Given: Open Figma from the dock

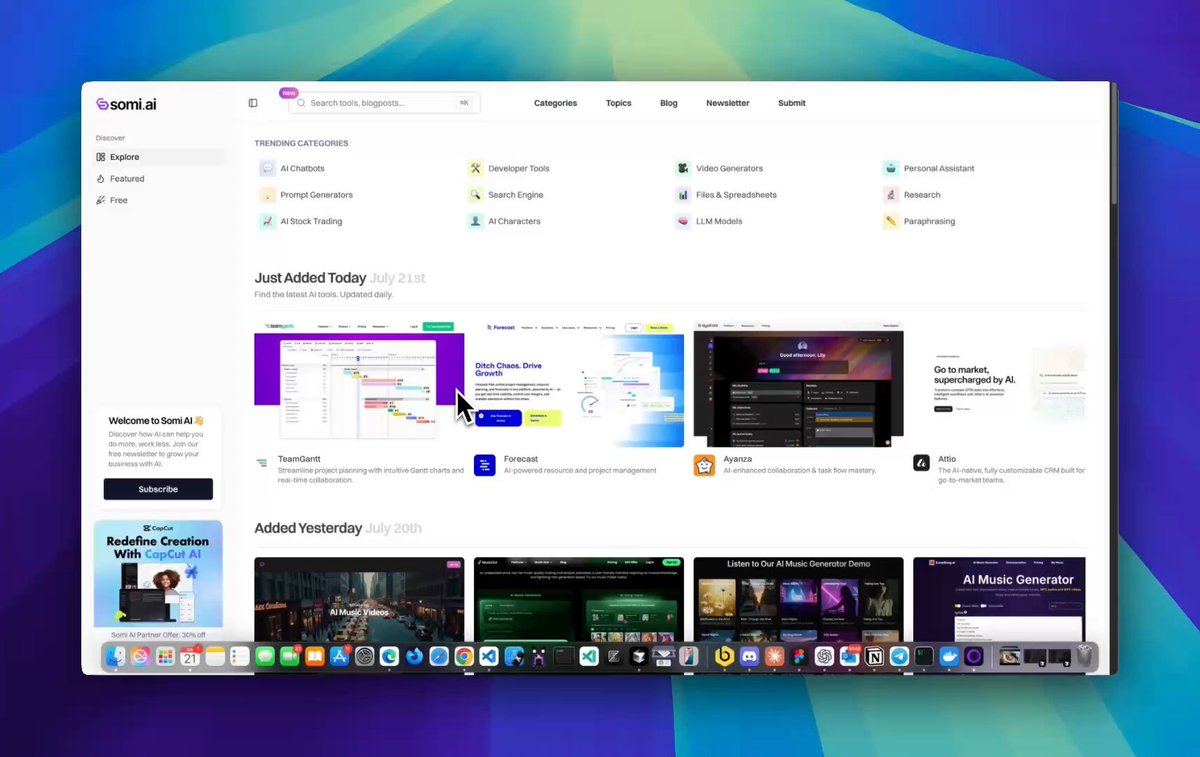Looking at the screenshot, I should click(x=799, y=656).
